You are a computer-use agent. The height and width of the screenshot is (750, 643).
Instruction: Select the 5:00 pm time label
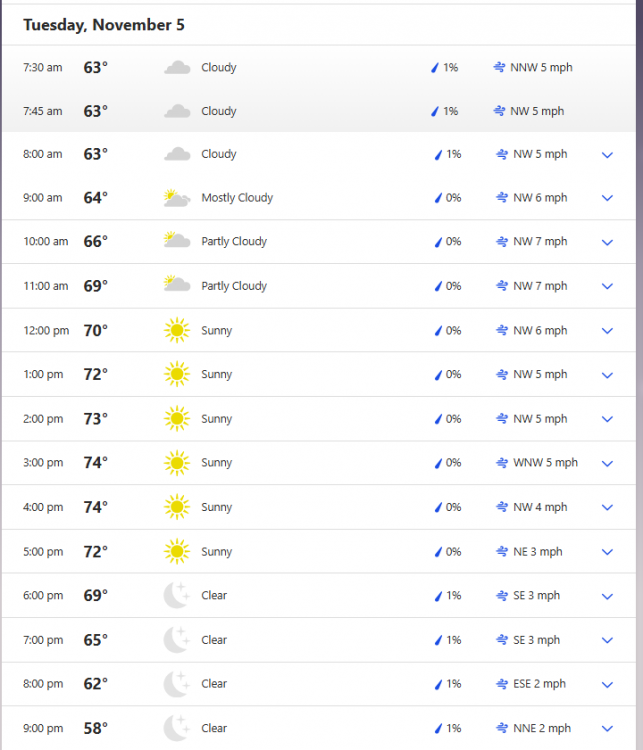point(43,552)
